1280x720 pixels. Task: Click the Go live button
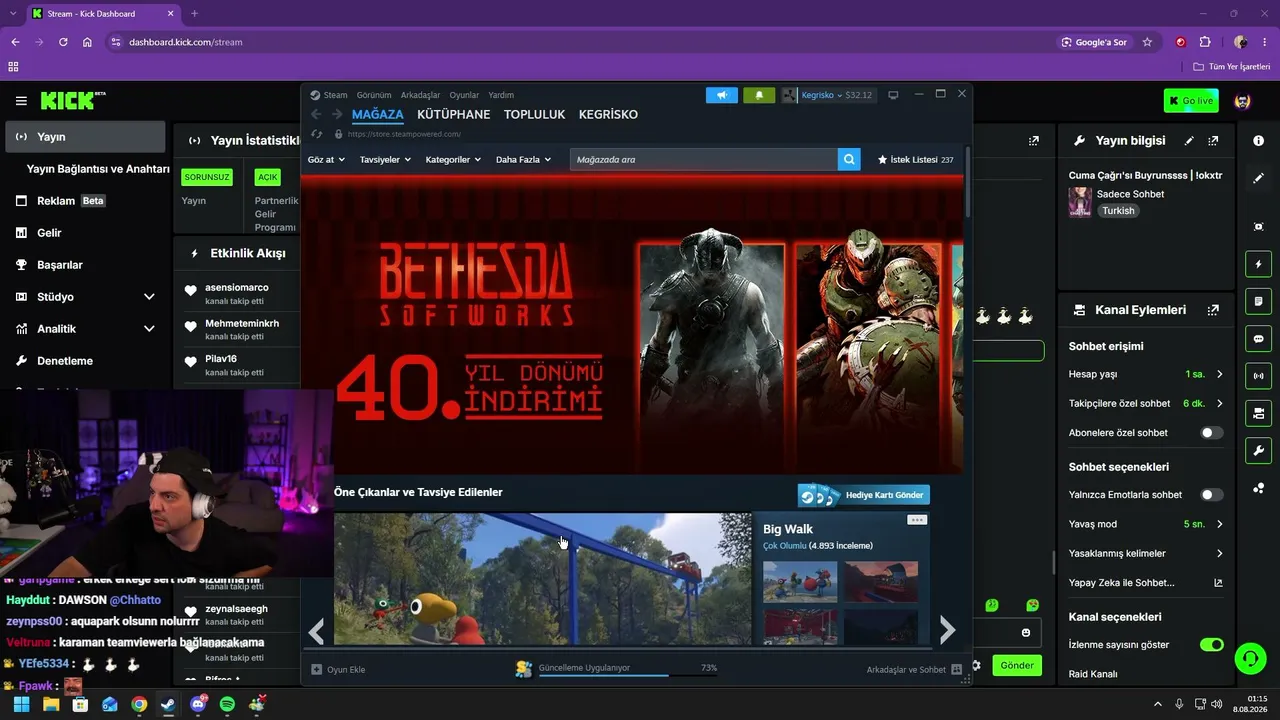(1191, 101)
